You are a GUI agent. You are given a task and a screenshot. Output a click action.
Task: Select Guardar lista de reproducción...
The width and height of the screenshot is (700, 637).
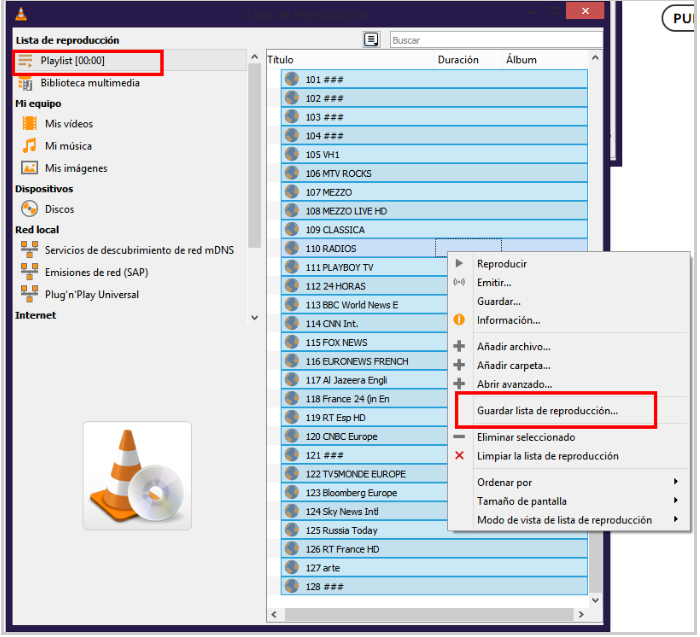(569, 410)
